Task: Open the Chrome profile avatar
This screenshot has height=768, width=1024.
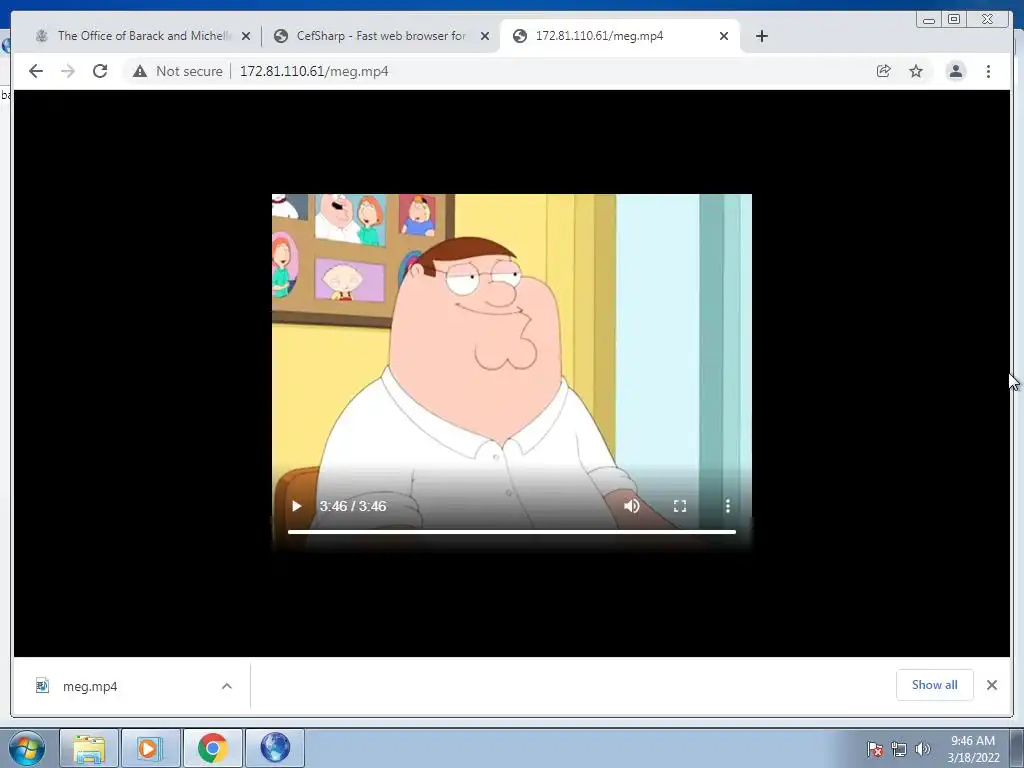Action: pos(955,71)
